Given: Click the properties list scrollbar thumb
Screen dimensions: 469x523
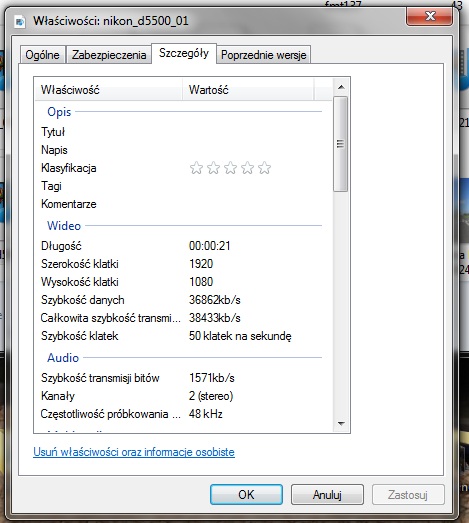Looking at the screenshot, I should [x=341, y=144].
